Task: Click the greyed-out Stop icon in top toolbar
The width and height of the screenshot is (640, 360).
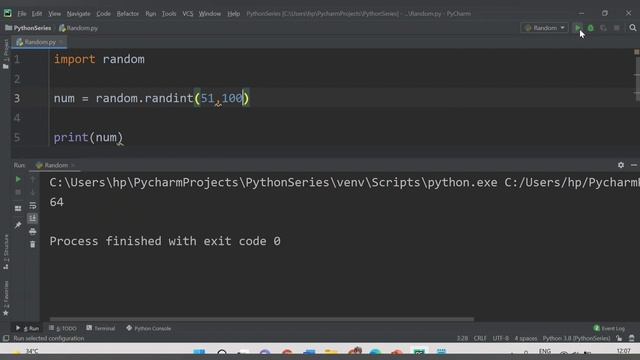Action: click(616, 28)
